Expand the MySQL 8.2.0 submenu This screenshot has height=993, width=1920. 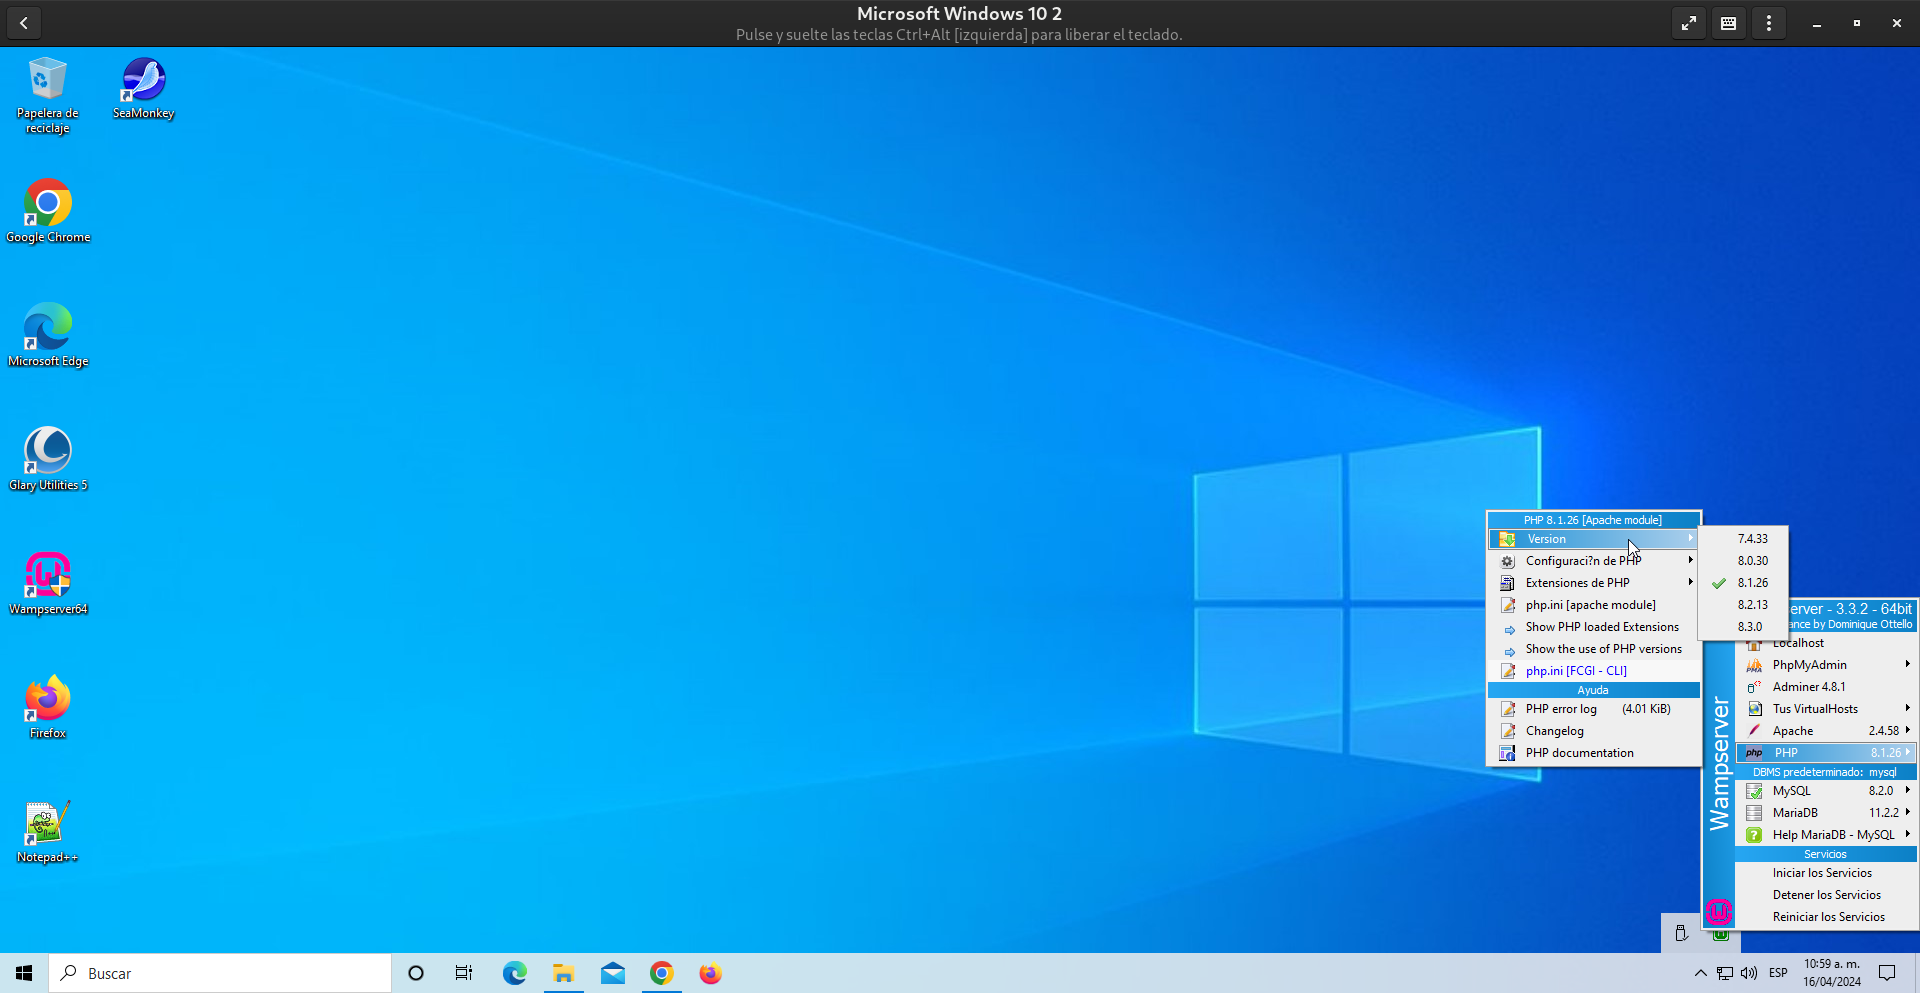coord(1826,791)
